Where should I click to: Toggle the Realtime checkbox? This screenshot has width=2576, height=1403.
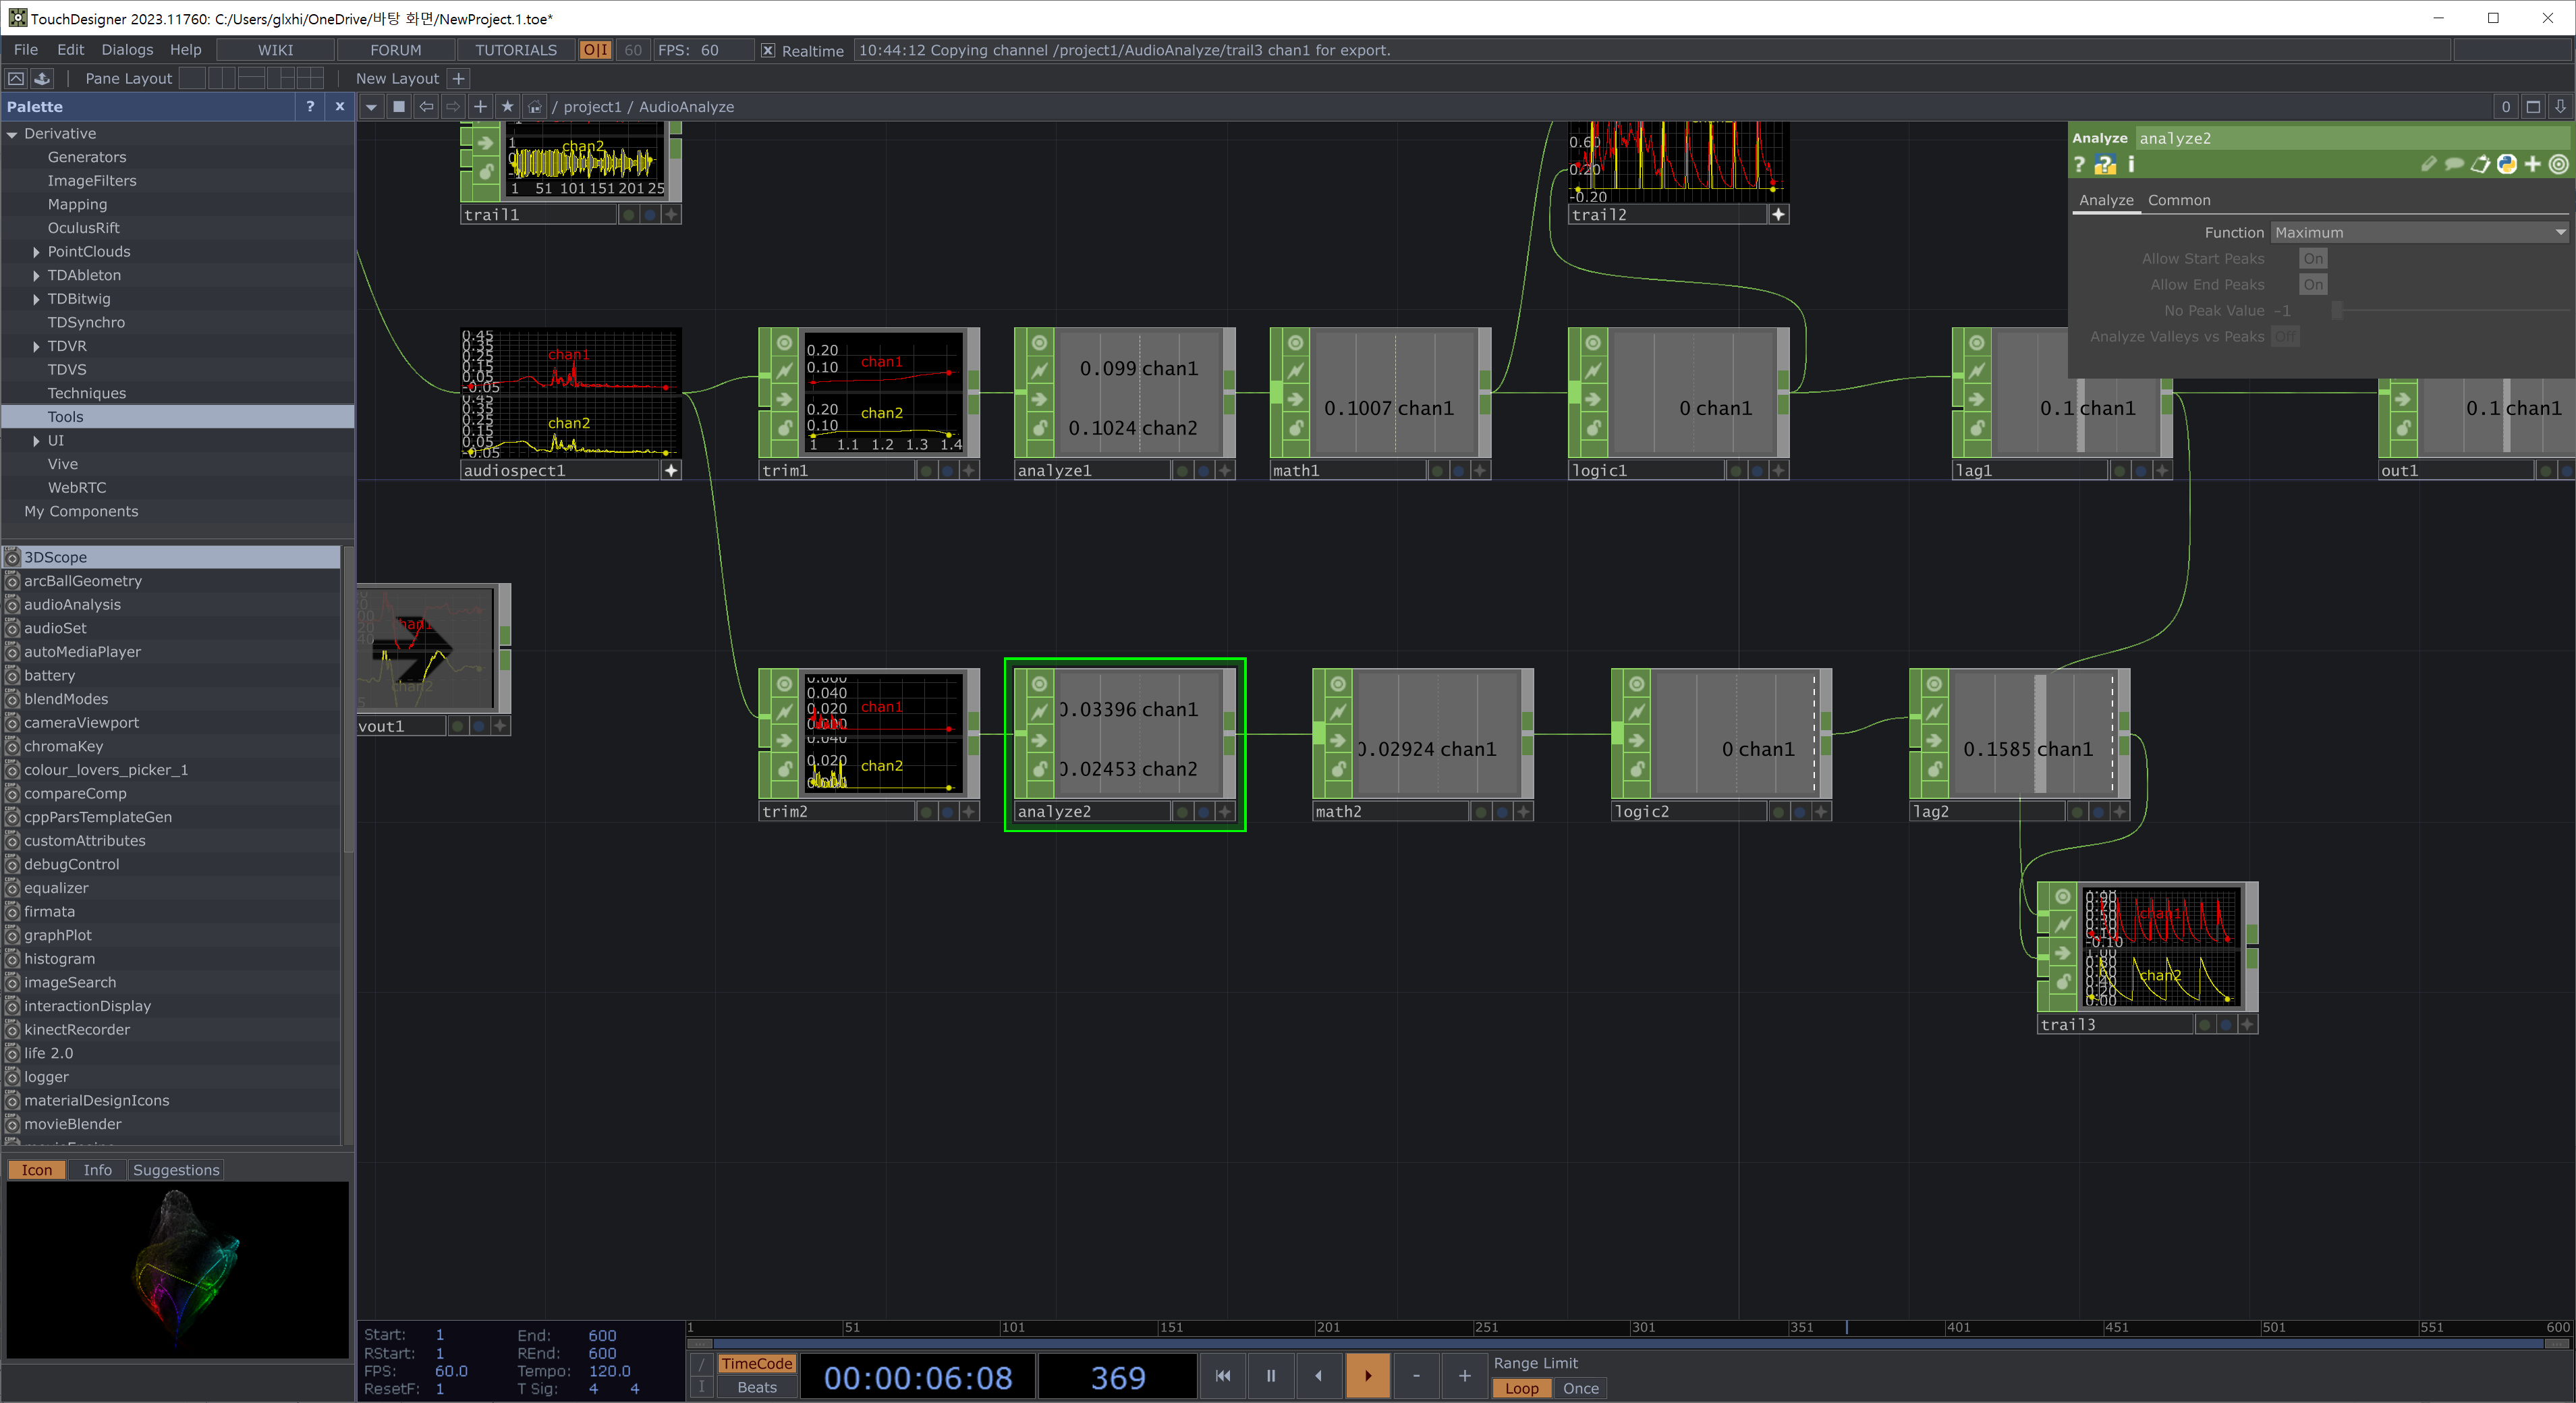point(768,50)
